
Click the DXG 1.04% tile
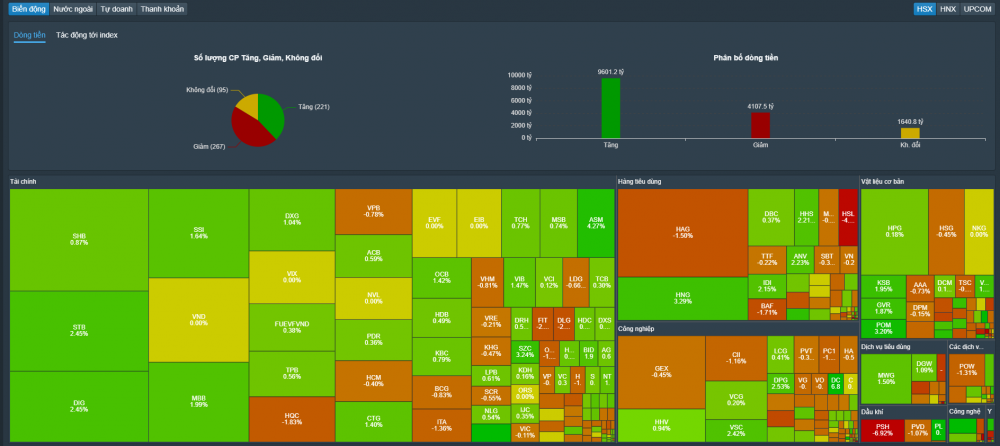point(292,219)
